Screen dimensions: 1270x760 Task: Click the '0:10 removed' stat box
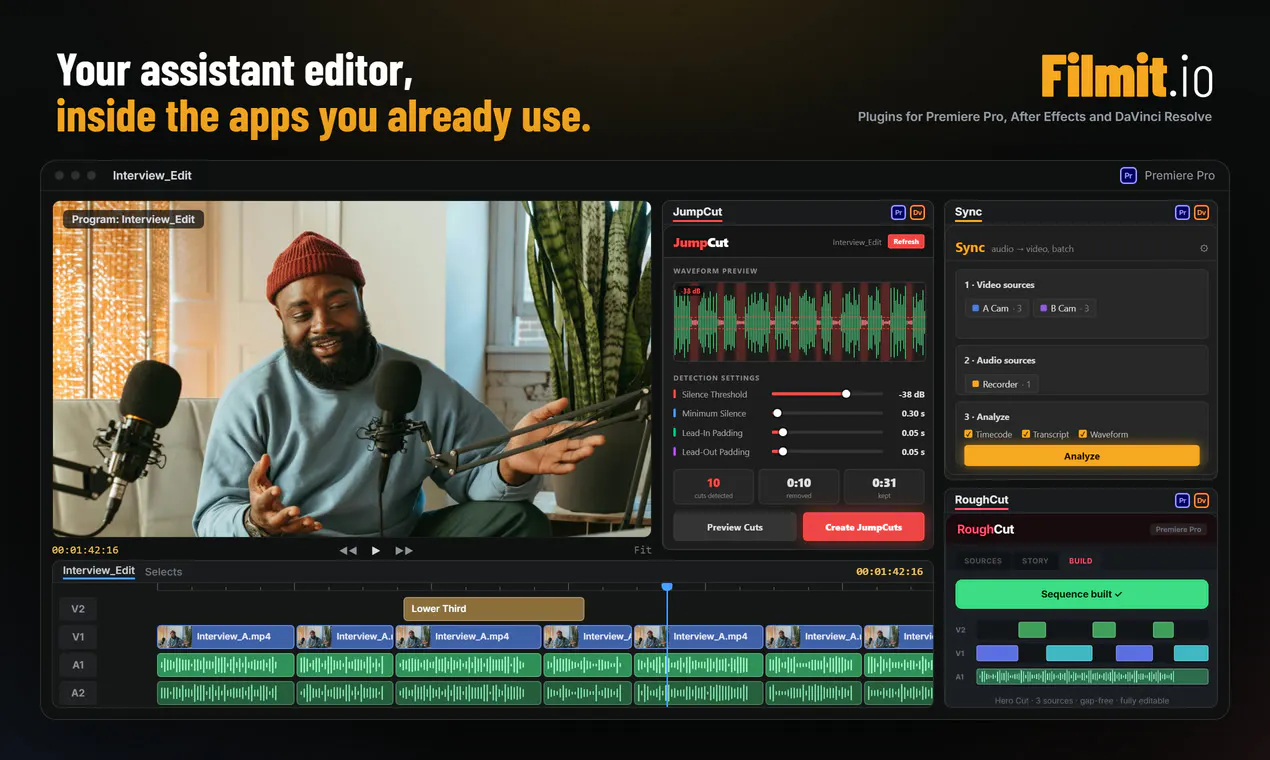tap(799, 487)
